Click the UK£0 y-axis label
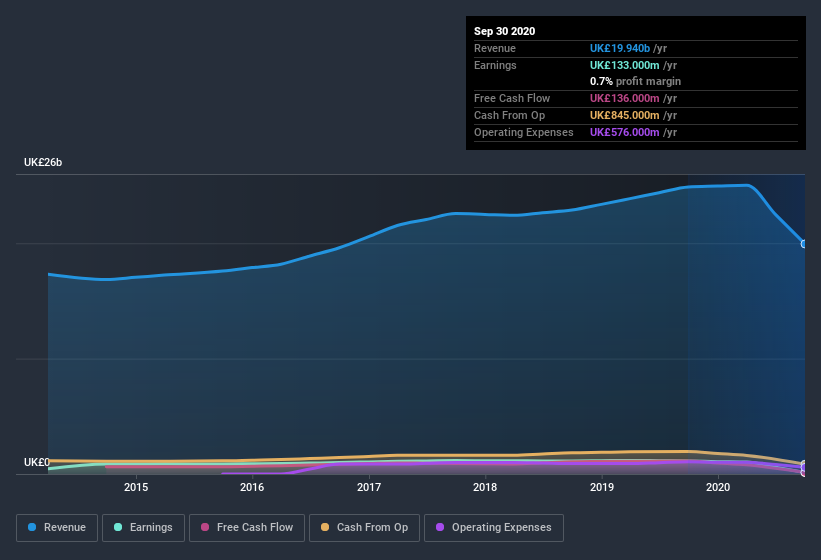The height and width of the screenshot is (560, 821). (x=37, y=462)
